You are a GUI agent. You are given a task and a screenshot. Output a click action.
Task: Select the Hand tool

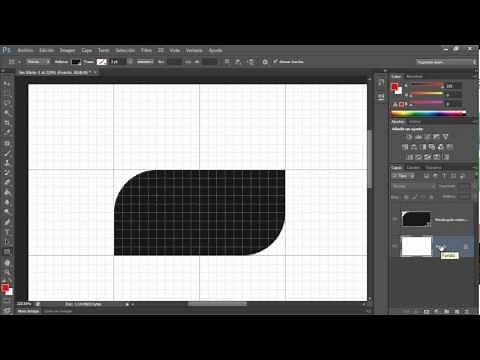coord(7,263)
